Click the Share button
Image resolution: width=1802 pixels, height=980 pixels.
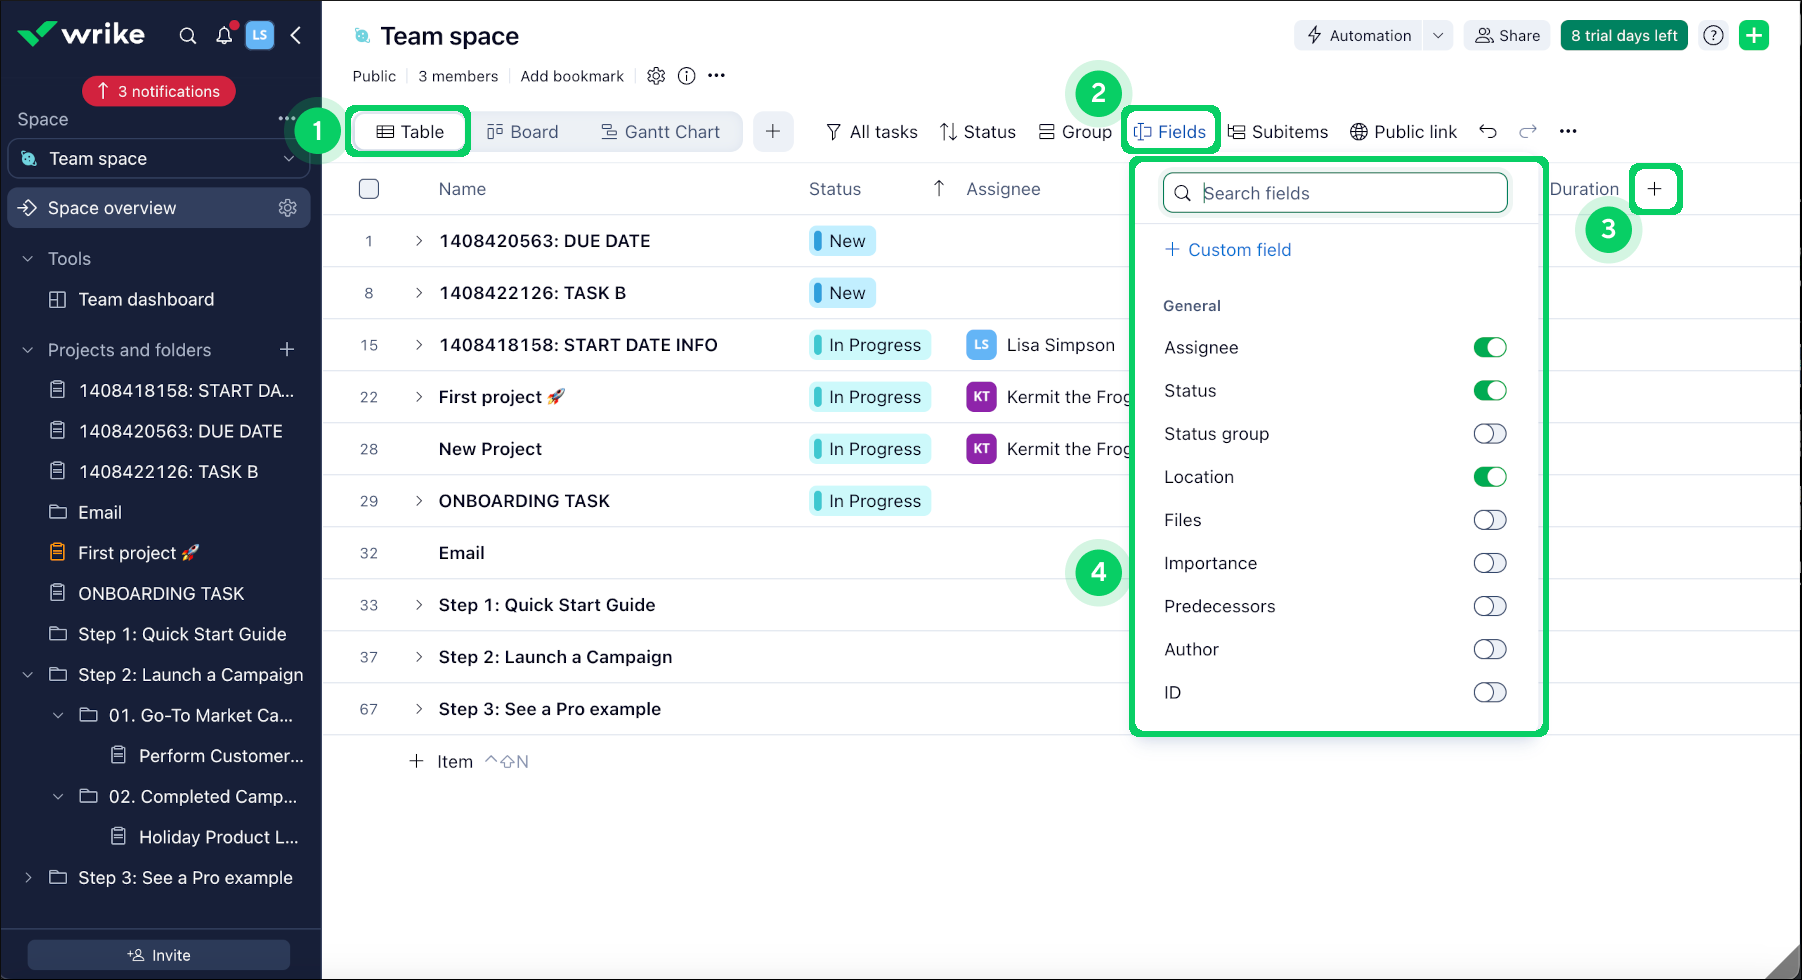point(1507,36)
